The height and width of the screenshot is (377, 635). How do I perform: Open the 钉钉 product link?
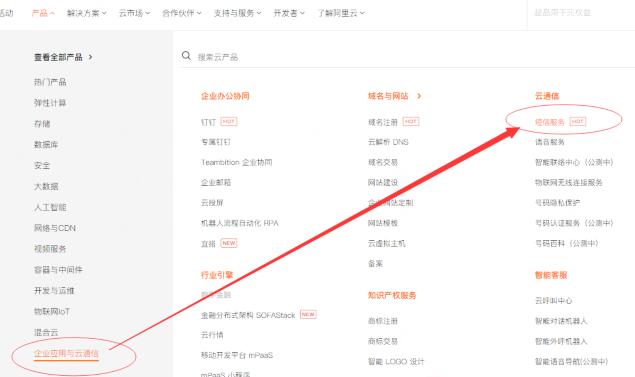pos(209,122)
